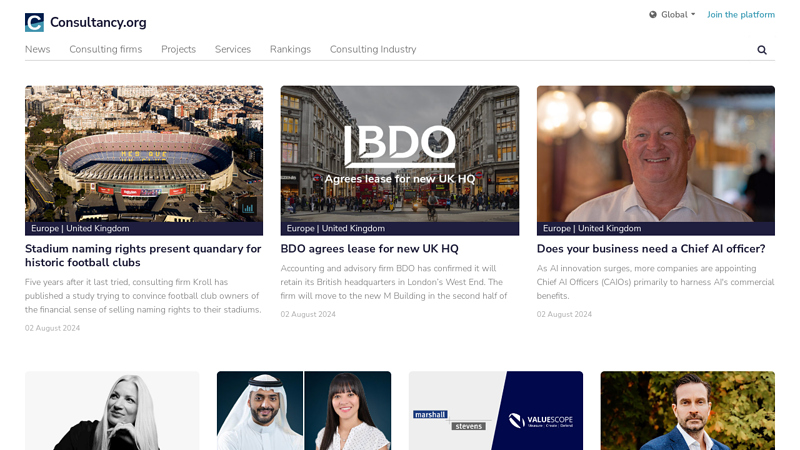Screen dimensions: 800x450
Task: Open the BDO agrees lease headline
Action: 369,249
